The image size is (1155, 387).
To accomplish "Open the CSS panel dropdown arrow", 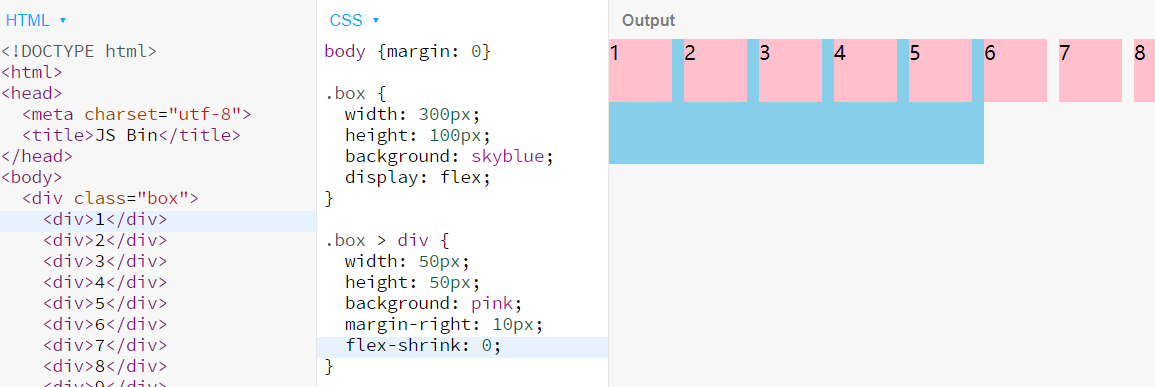I will (x=376, y=20).
